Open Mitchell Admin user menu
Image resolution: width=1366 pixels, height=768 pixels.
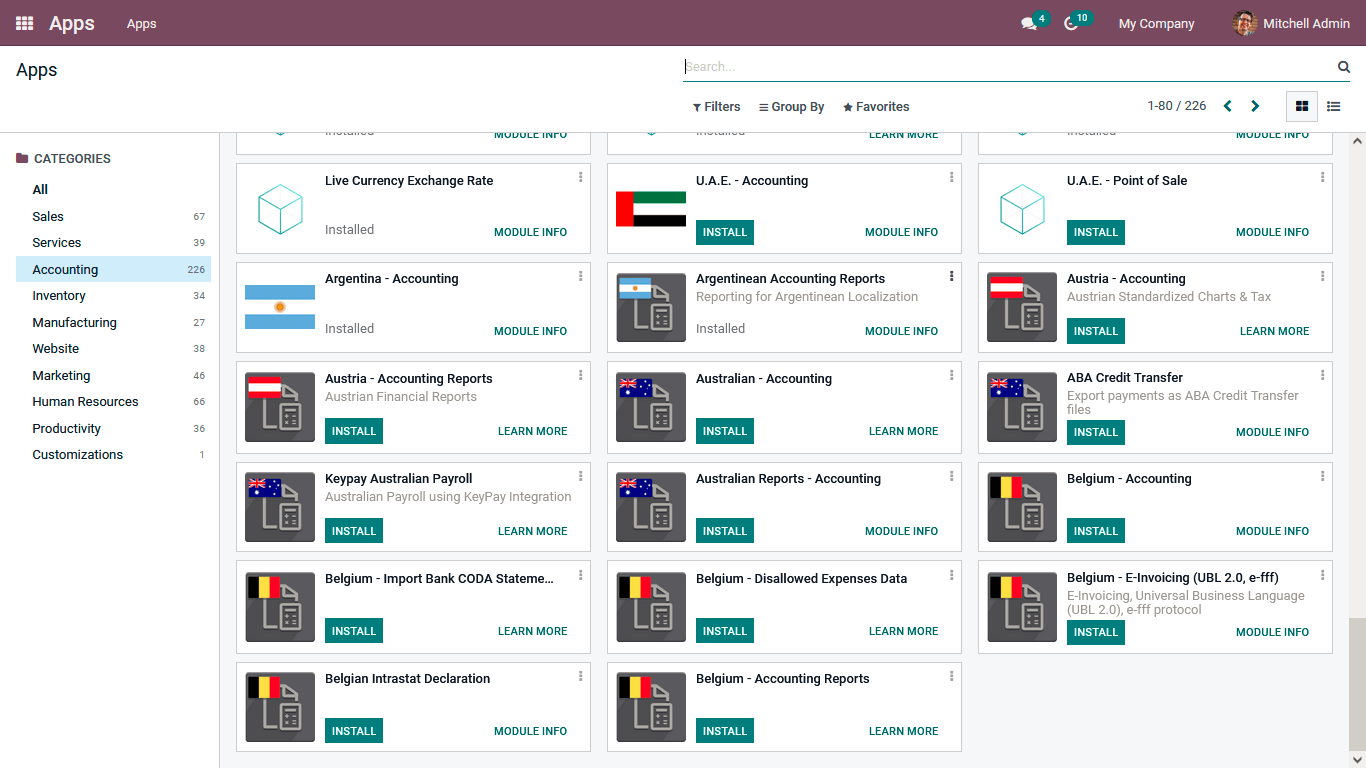tap(1291, 23)
